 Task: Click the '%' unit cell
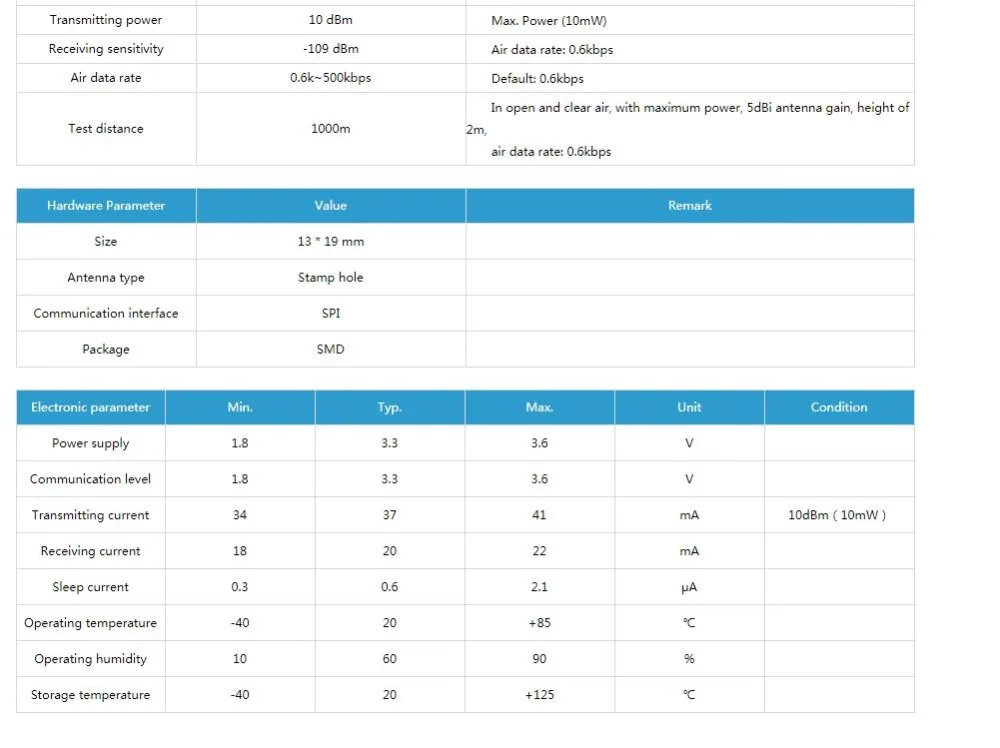point(689,659)
